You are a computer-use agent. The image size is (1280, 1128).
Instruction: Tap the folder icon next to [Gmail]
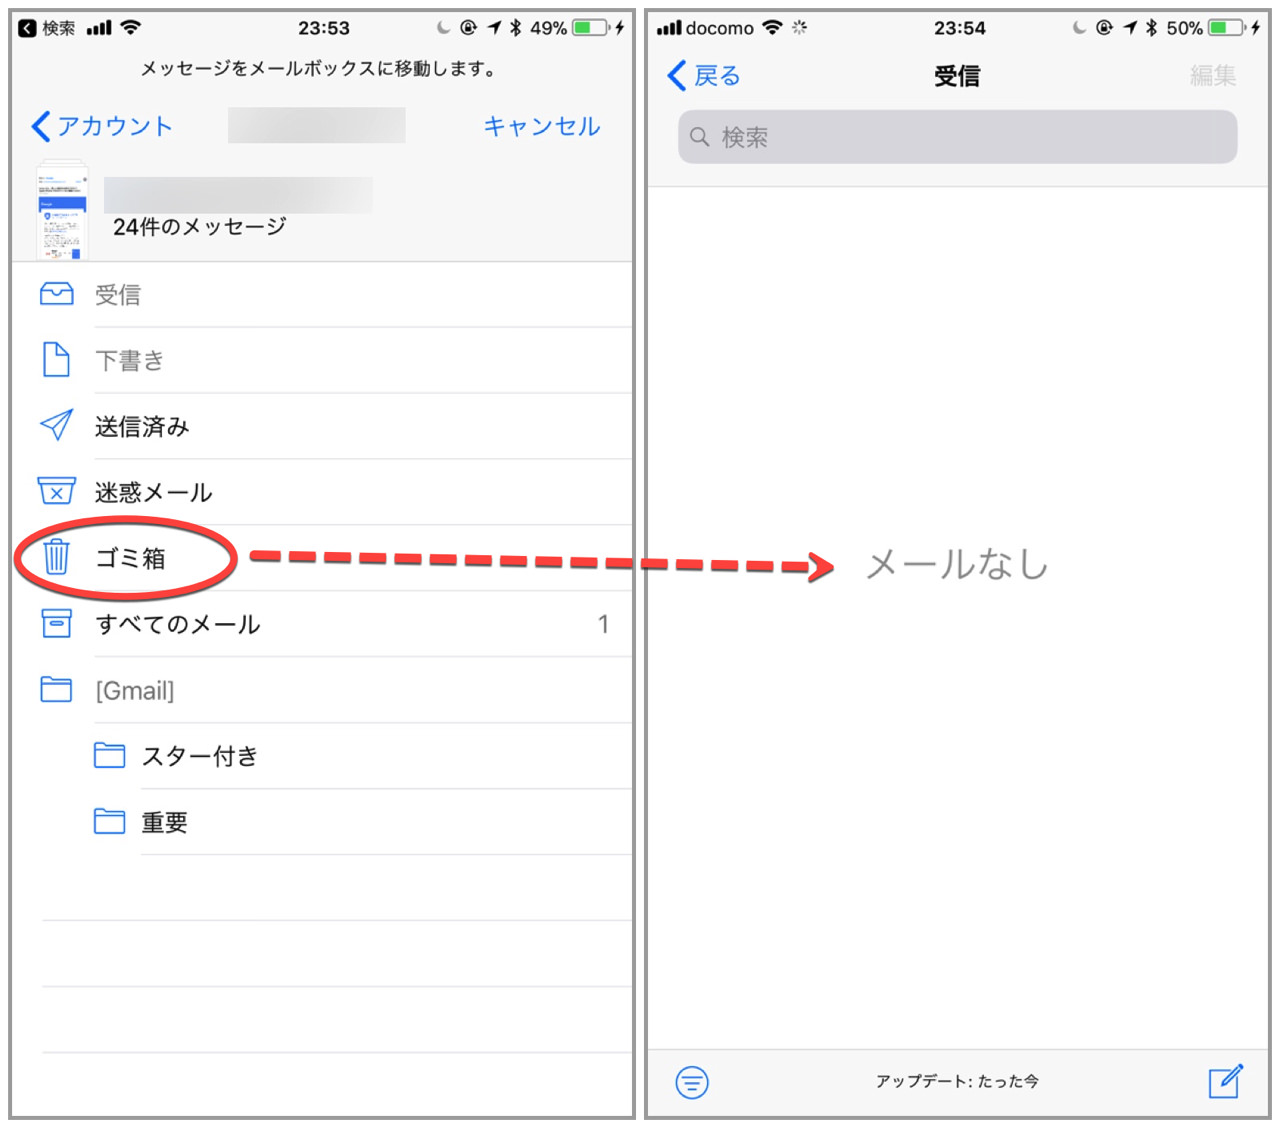click(x=56, y=689)
